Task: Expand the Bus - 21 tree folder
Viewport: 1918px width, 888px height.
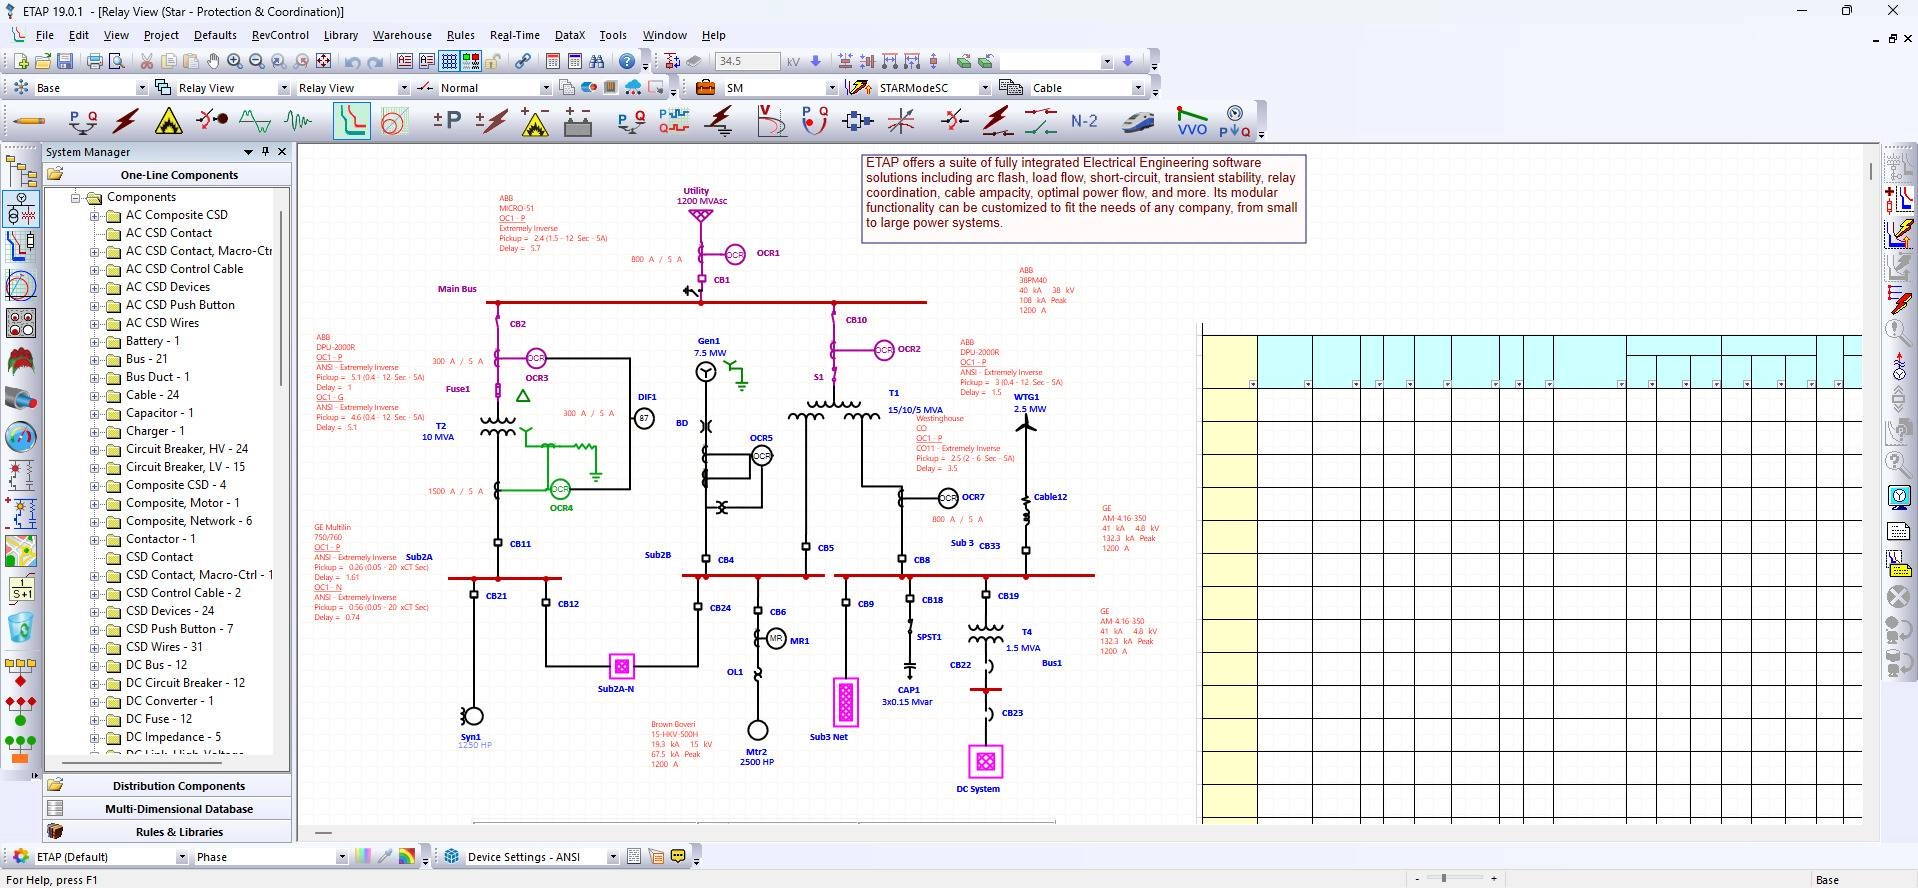Action: (95, 359)
